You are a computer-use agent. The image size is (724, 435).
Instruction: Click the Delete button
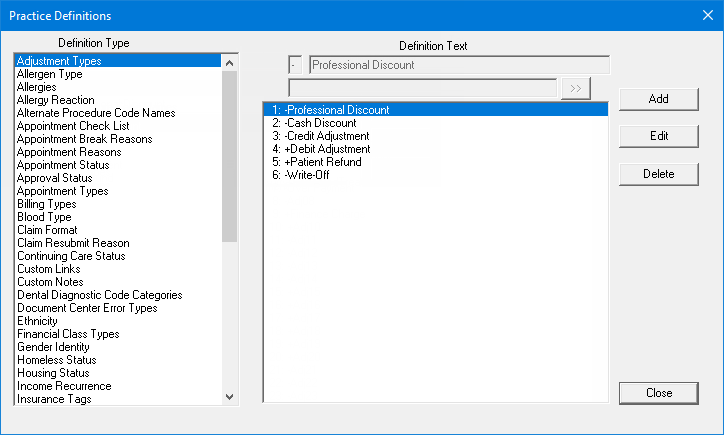click(658, 173)
